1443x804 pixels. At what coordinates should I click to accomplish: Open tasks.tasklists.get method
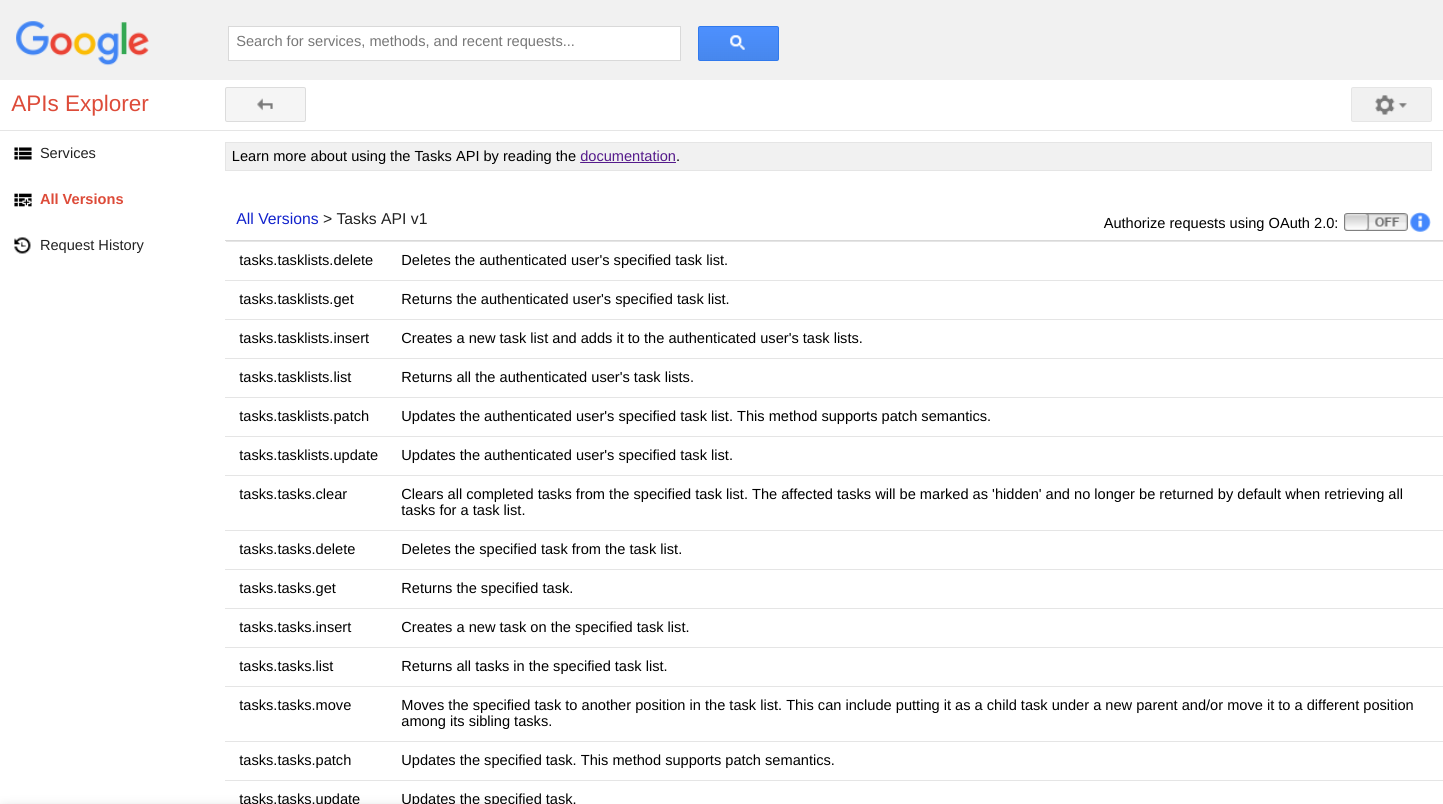pyautogui.click(x=296, y=299)
